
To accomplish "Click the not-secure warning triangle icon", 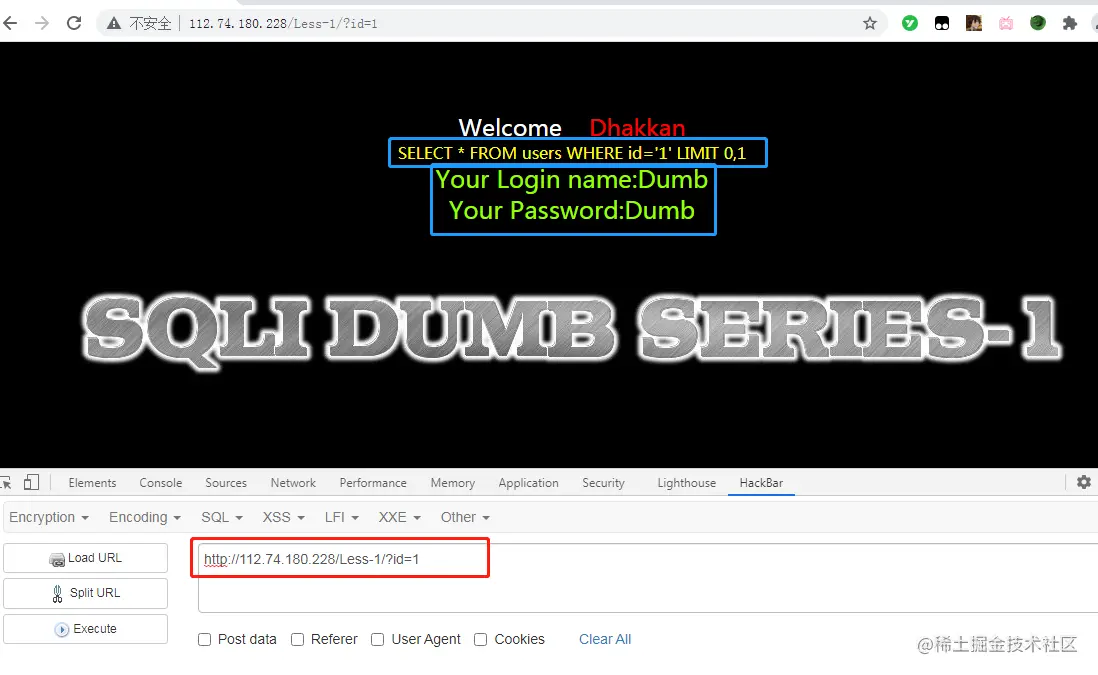I will [113, 24].
